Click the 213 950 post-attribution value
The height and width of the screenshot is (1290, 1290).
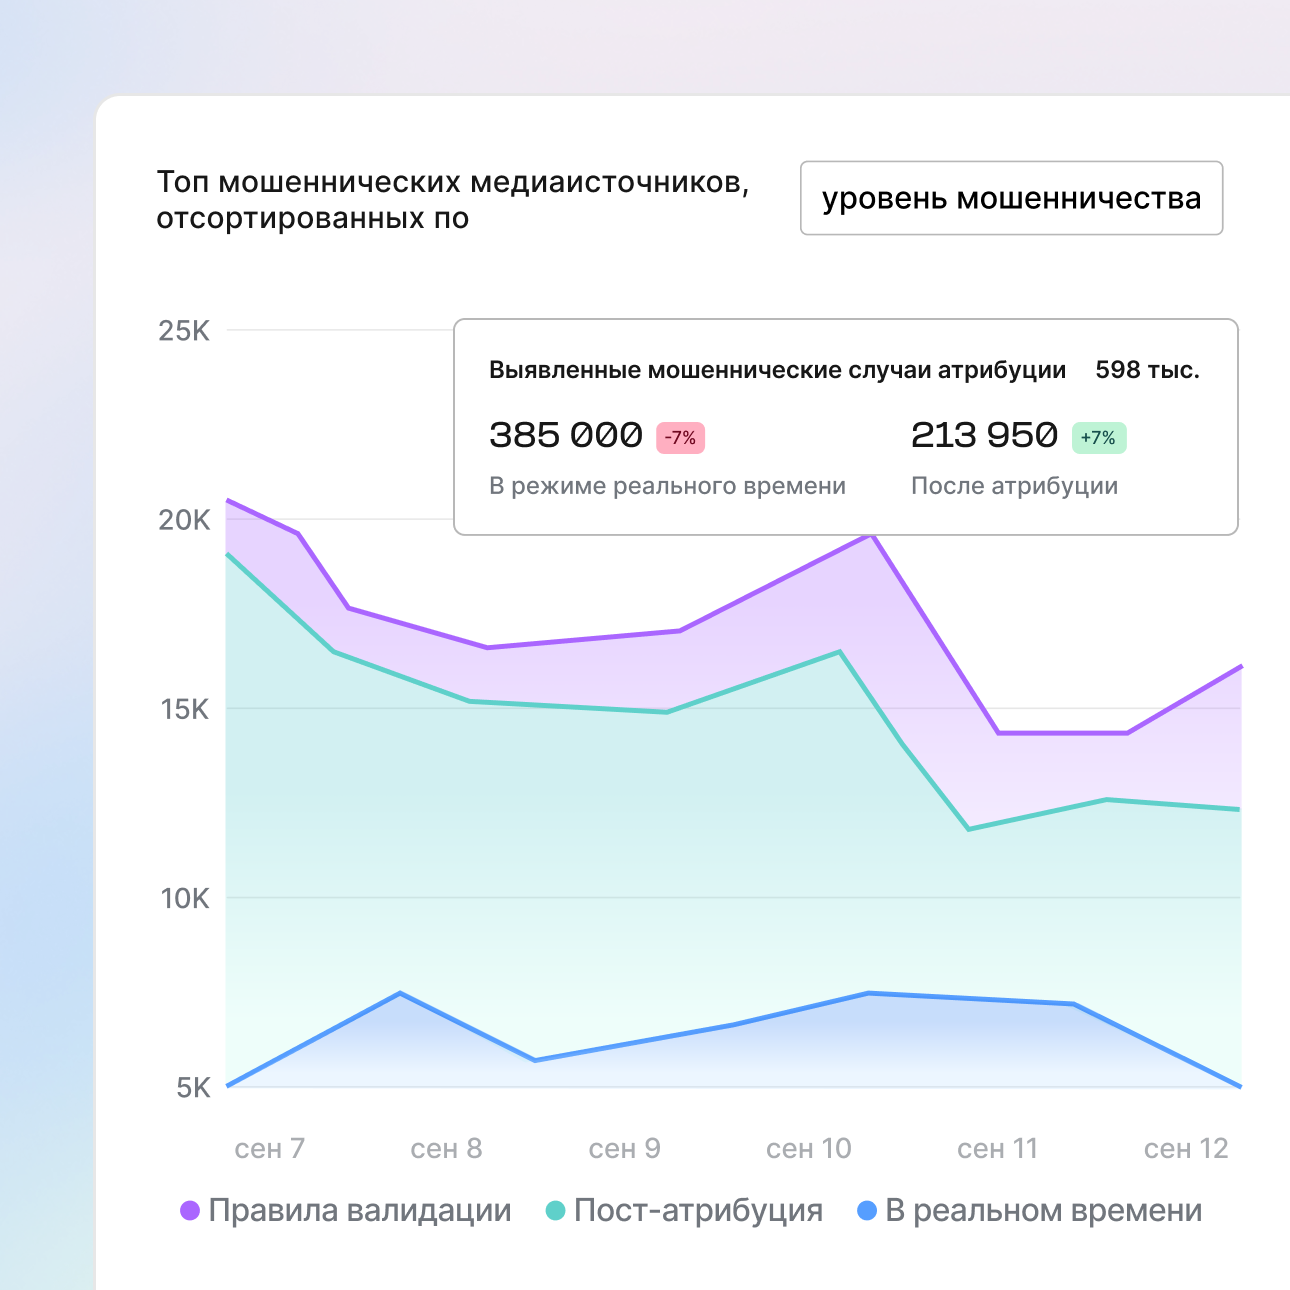click(984, 435)
